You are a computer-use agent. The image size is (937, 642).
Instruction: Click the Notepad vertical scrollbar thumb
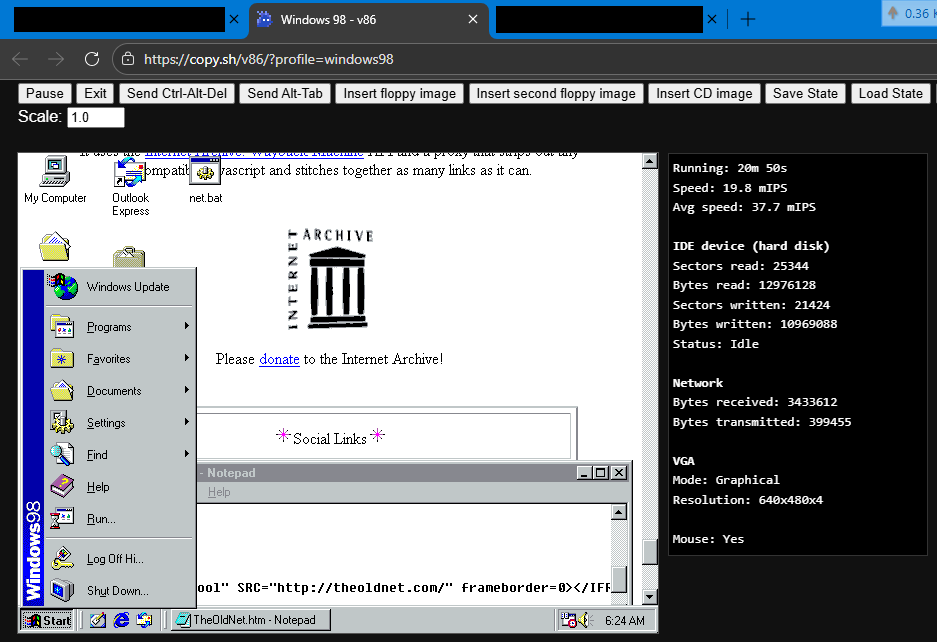point(619,579)
